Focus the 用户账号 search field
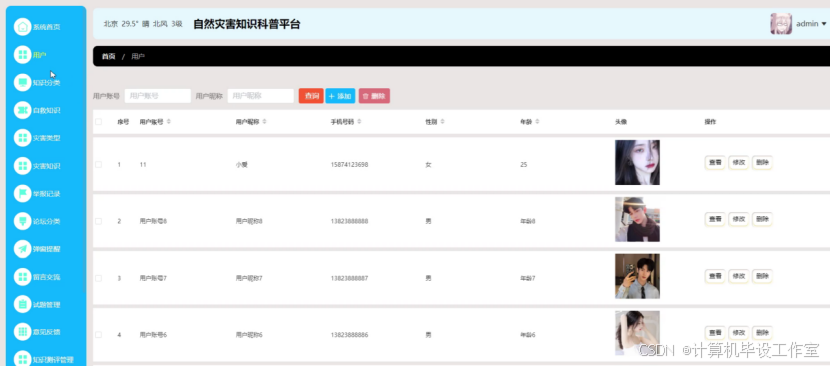The image size is (831, 366). point(157,96)
